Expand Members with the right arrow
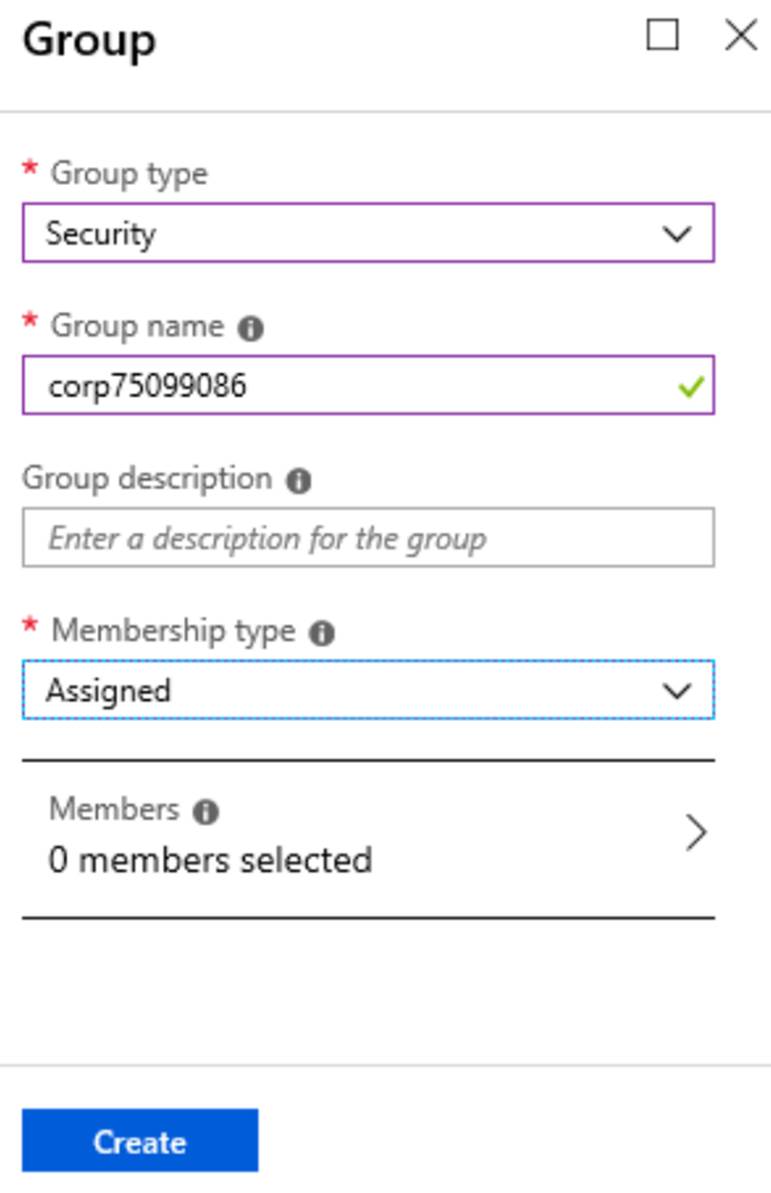Screen dimensions: 771x1193 (x=696, y=832)
